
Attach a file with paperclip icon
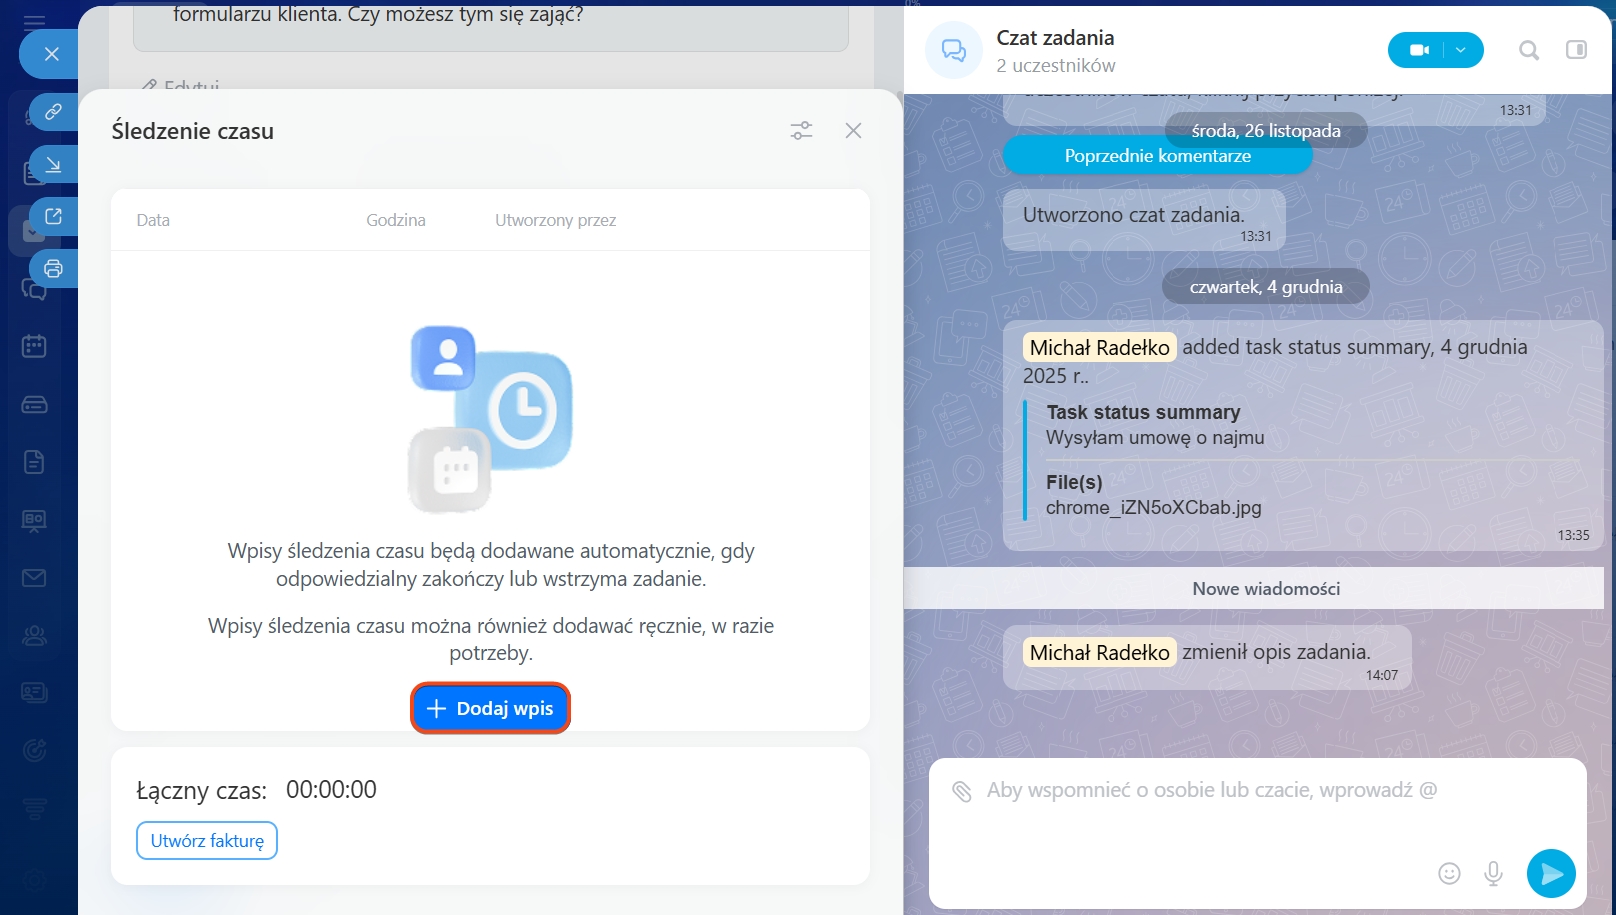point(961,791)
